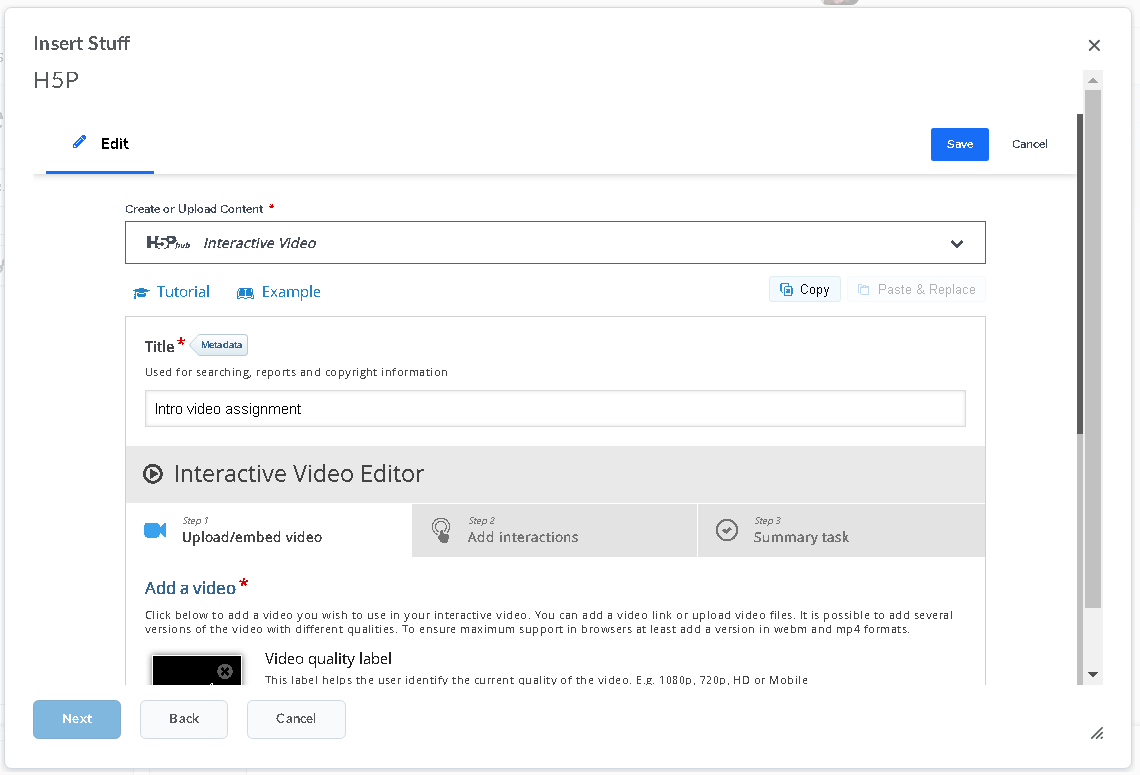This screenshot has width=1140, height=775.
Task: Click the scrollbar up arrow
Action: (x=1092, y=80)
